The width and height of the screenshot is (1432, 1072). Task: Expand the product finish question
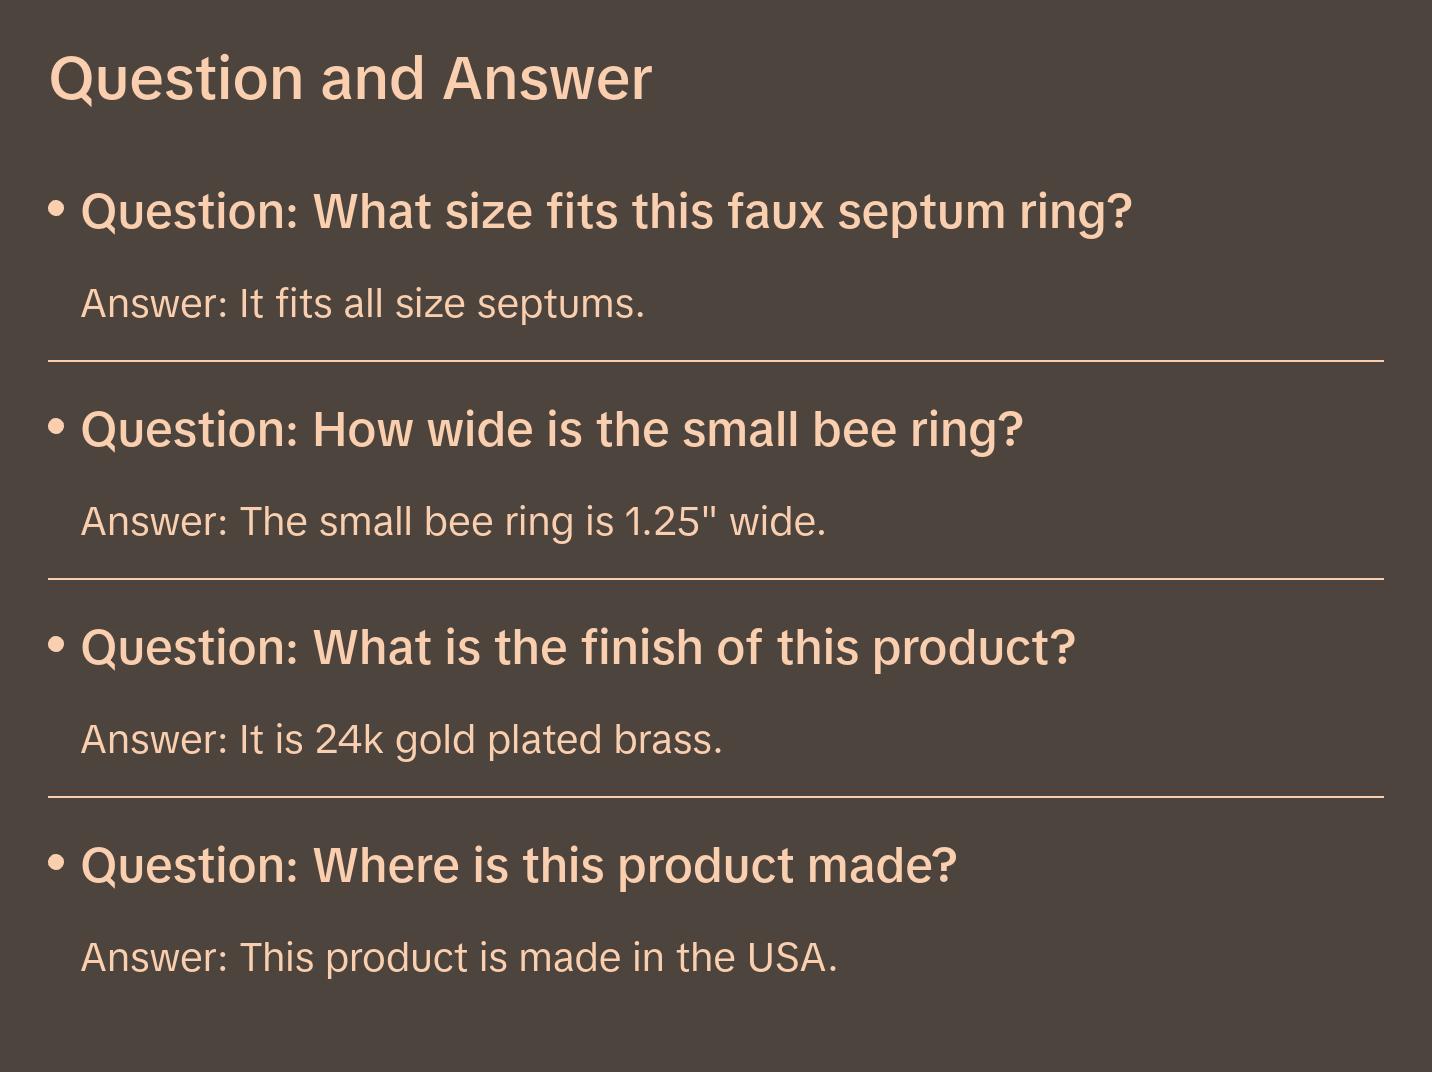click(x=578, y=648)
